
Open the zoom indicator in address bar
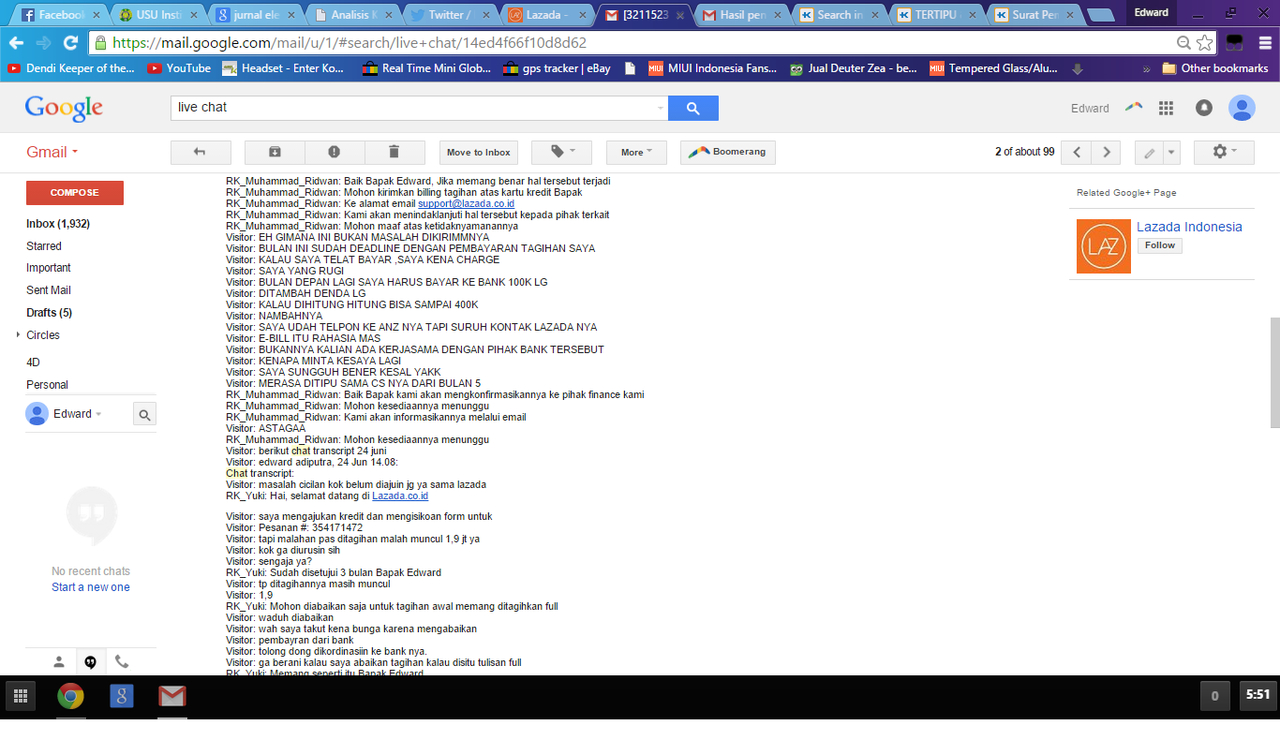(1184, 43)
